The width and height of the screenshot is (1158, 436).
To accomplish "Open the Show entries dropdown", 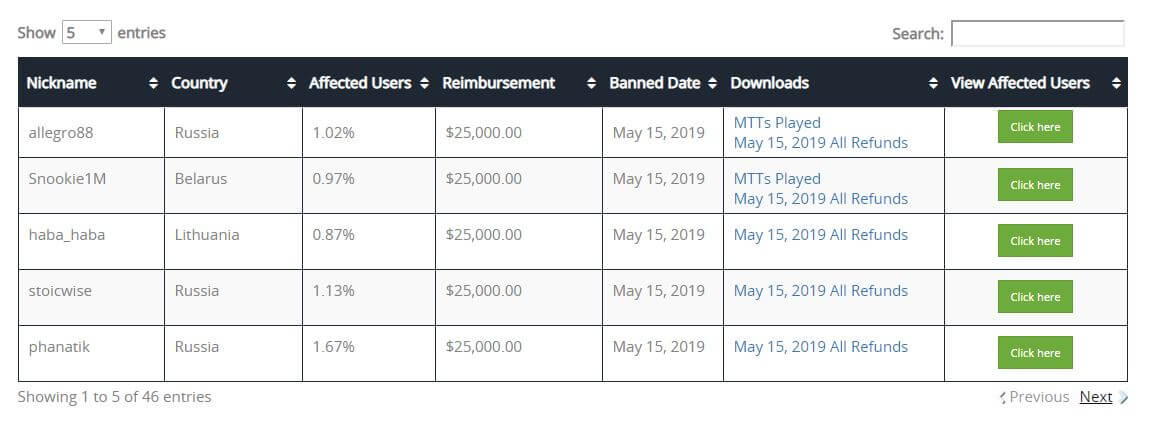I will [88, 32].
